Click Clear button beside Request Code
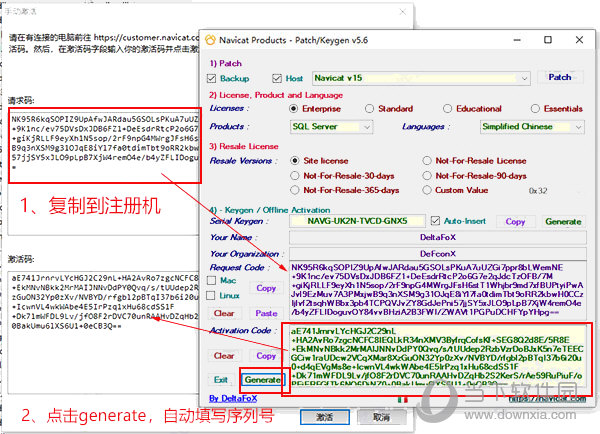 [224, 313]
